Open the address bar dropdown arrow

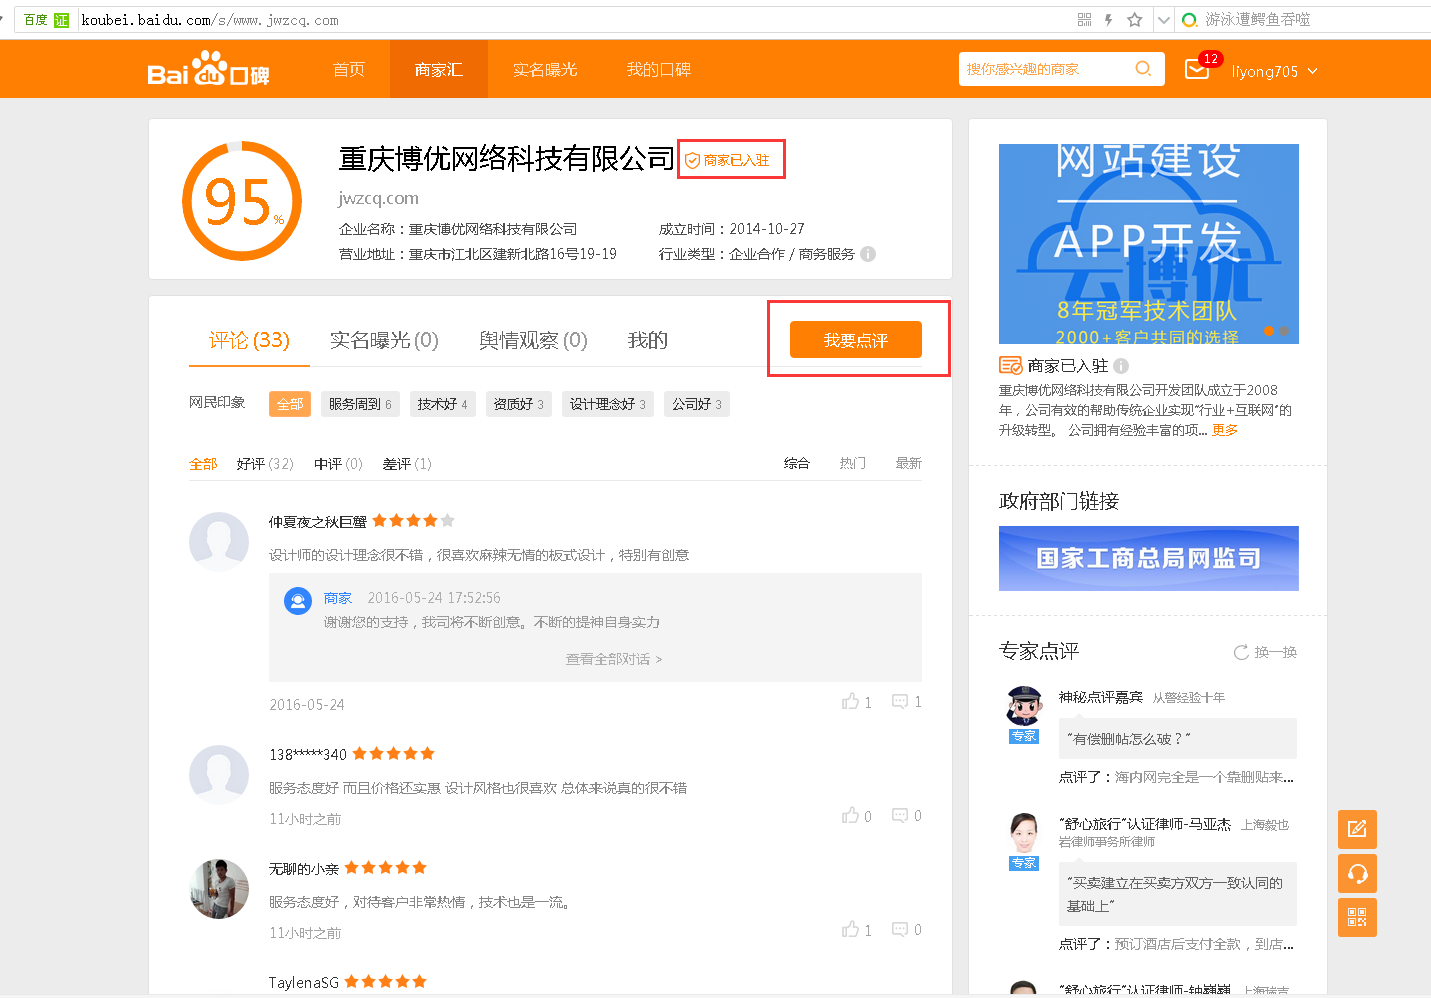1163,20
